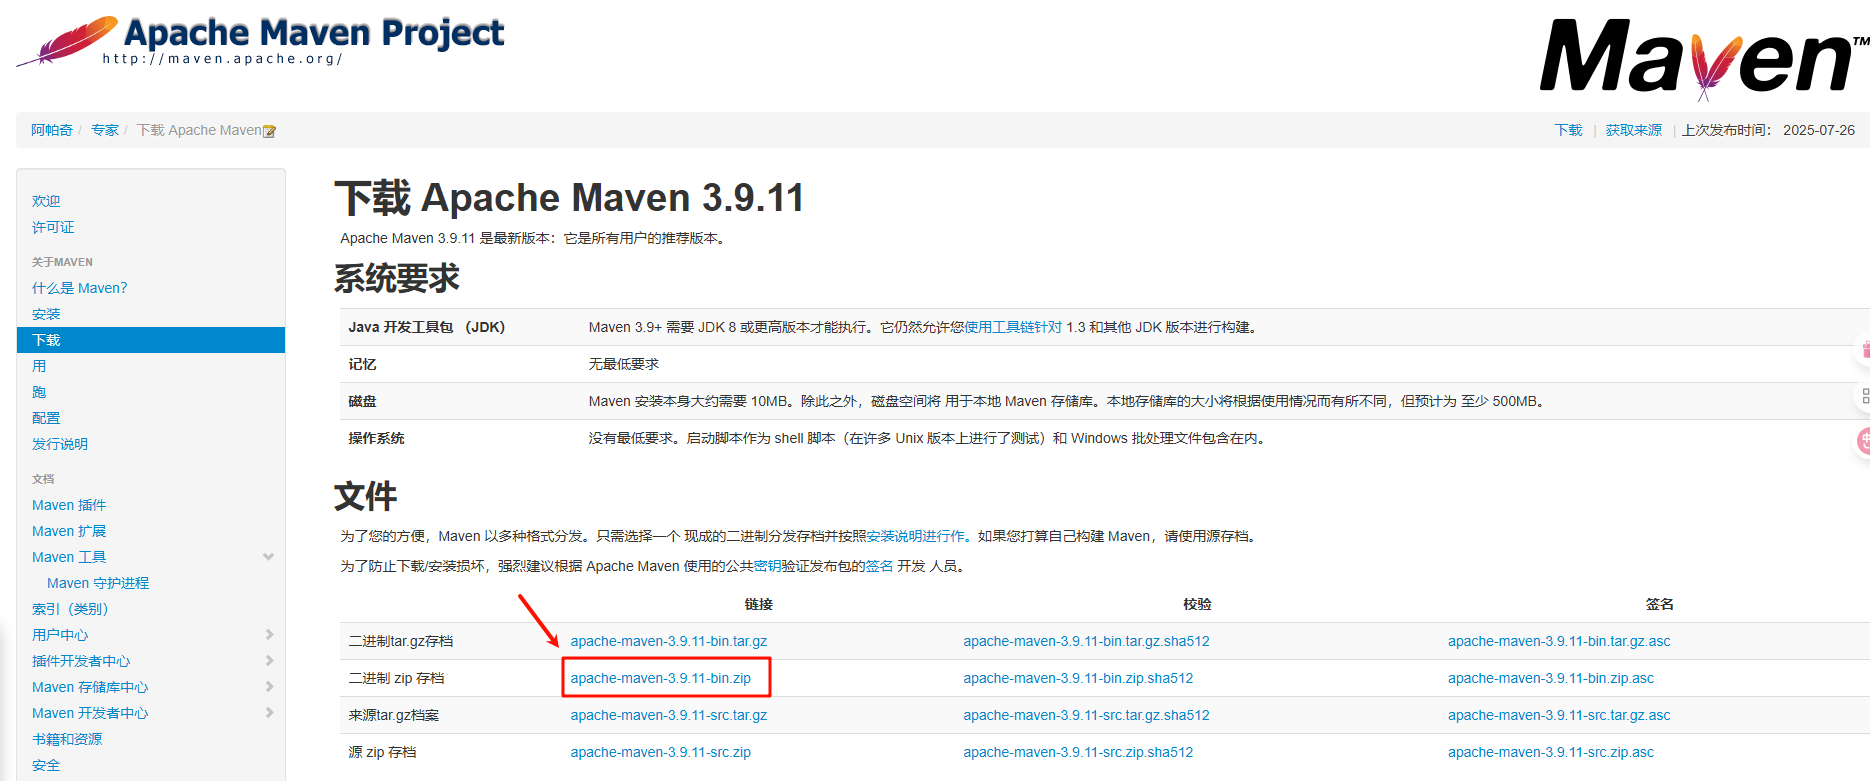Screen dimensions: 1870x781
Task: Click the Maven logo at top right
Action: pos(1701,58)
